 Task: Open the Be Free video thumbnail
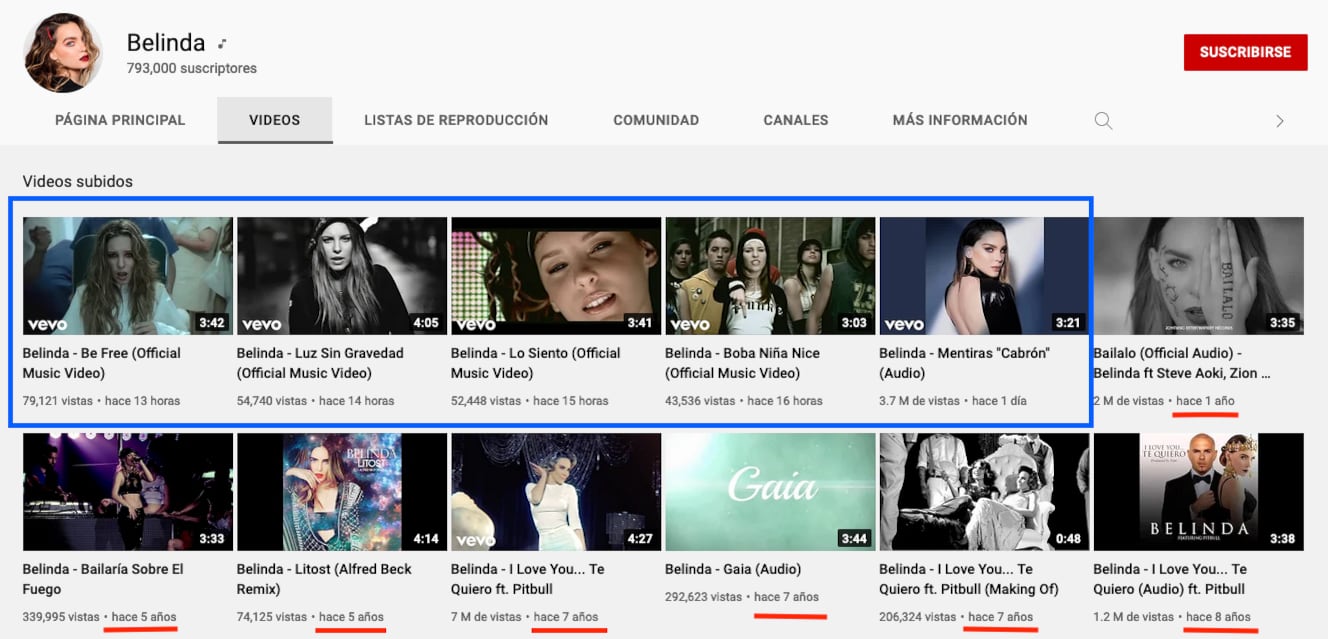click(x=128, y=276)
